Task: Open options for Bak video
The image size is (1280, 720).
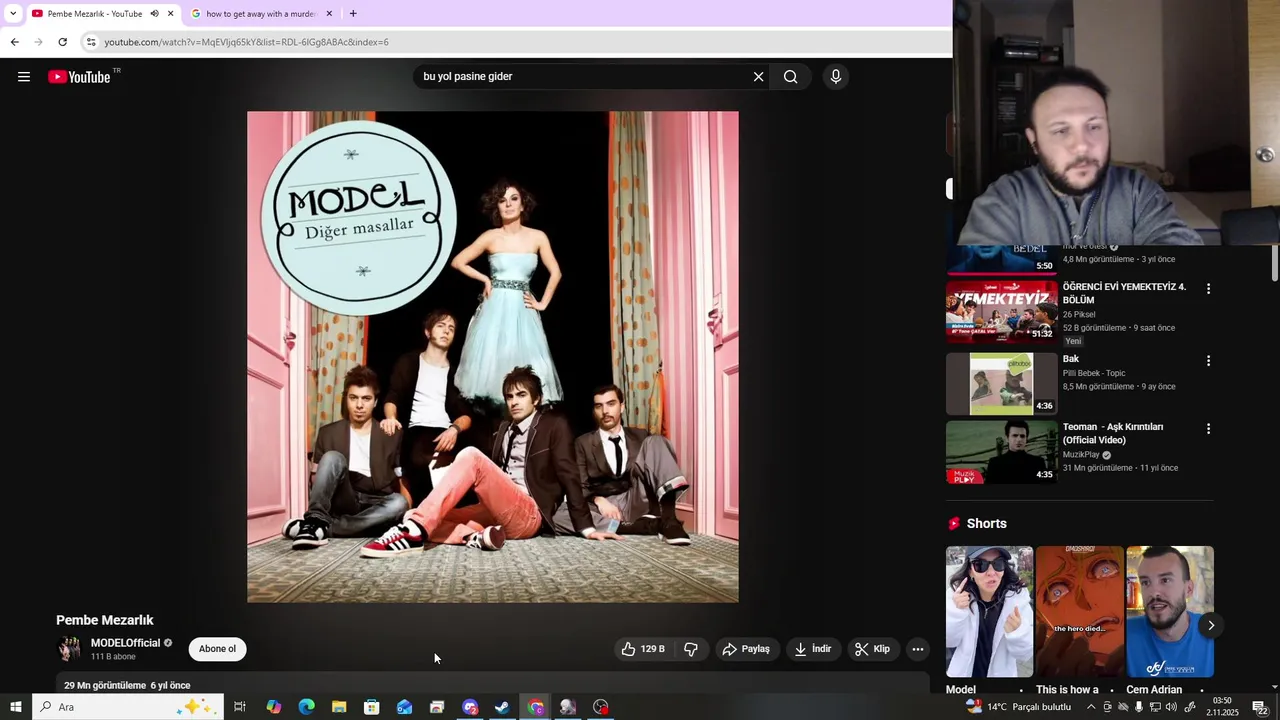Action: pos(1208,361)
